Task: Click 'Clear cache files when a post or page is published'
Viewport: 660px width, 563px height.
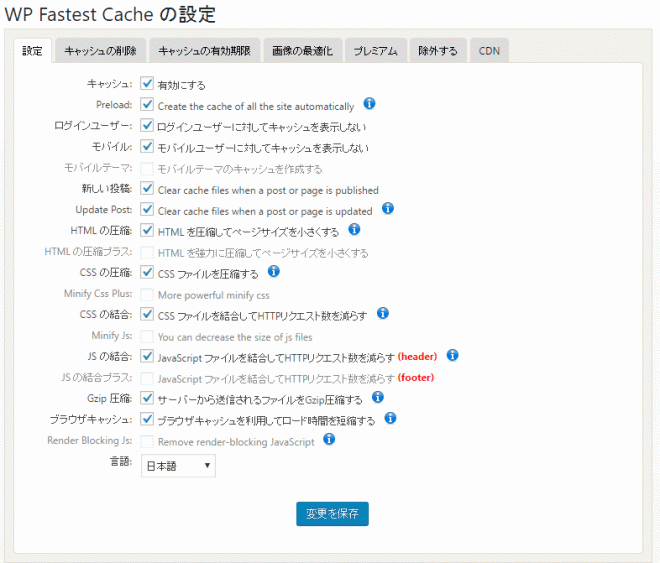Action: [x=268, y=191]
